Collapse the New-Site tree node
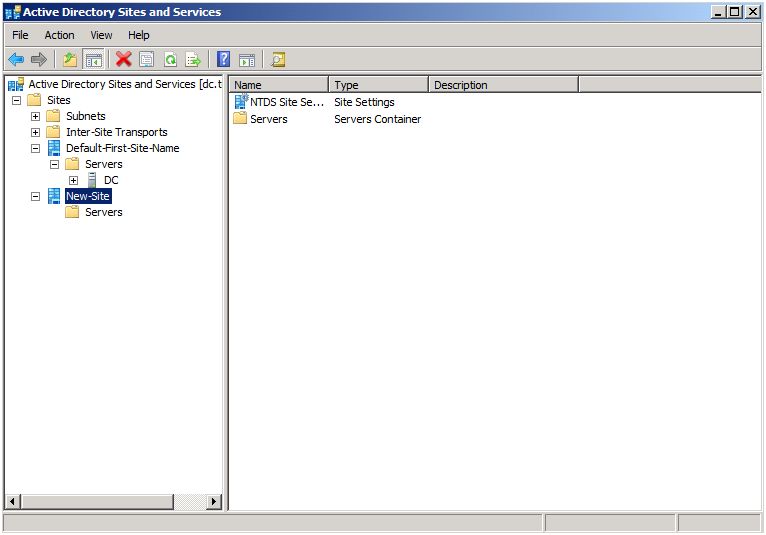 click(x=35, y=196)
